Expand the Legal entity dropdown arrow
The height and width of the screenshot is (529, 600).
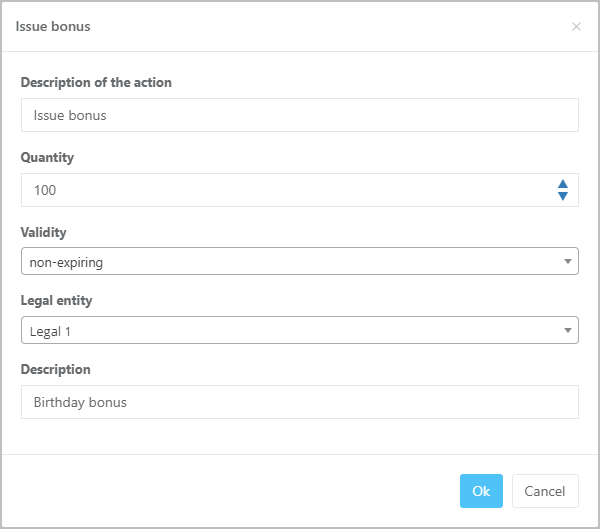567,330
